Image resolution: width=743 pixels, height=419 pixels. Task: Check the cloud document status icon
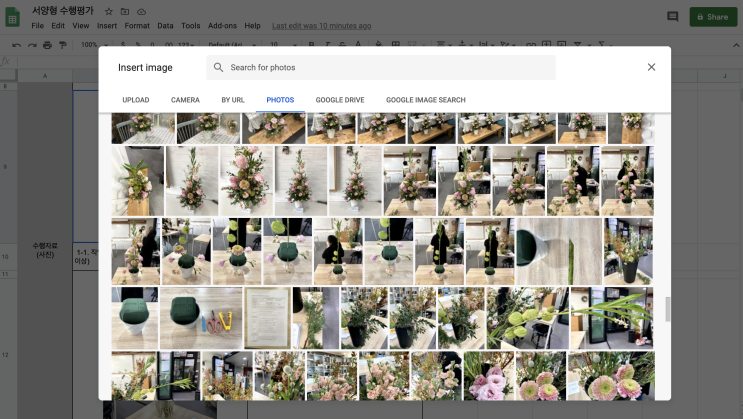pyautogui.click(x=141, y=11)
